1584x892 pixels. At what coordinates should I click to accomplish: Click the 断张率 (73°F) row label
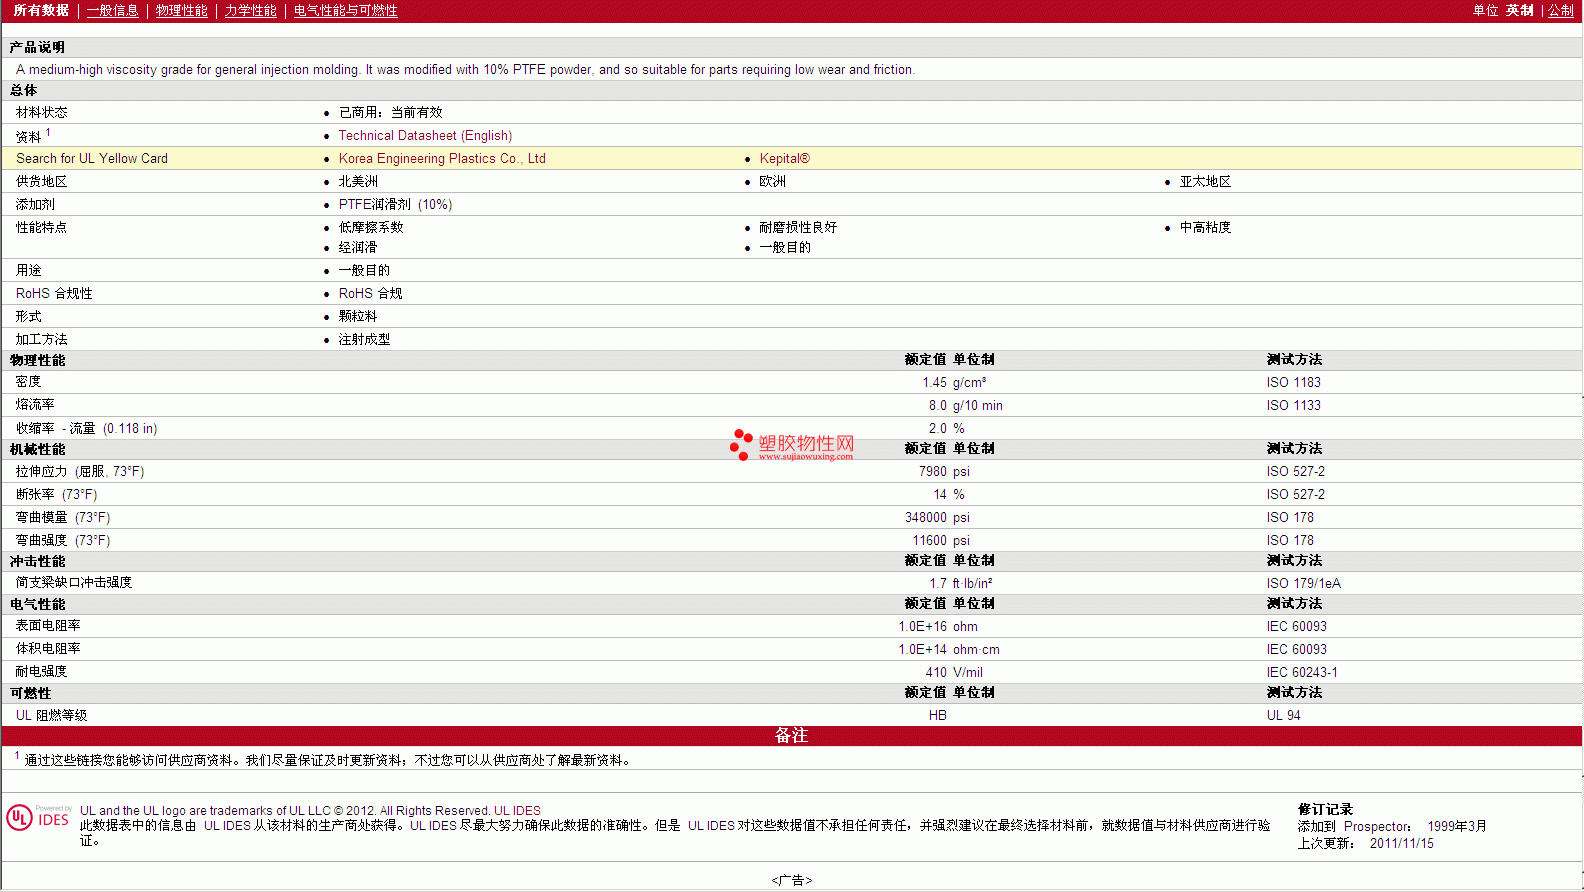coord(56,494)
